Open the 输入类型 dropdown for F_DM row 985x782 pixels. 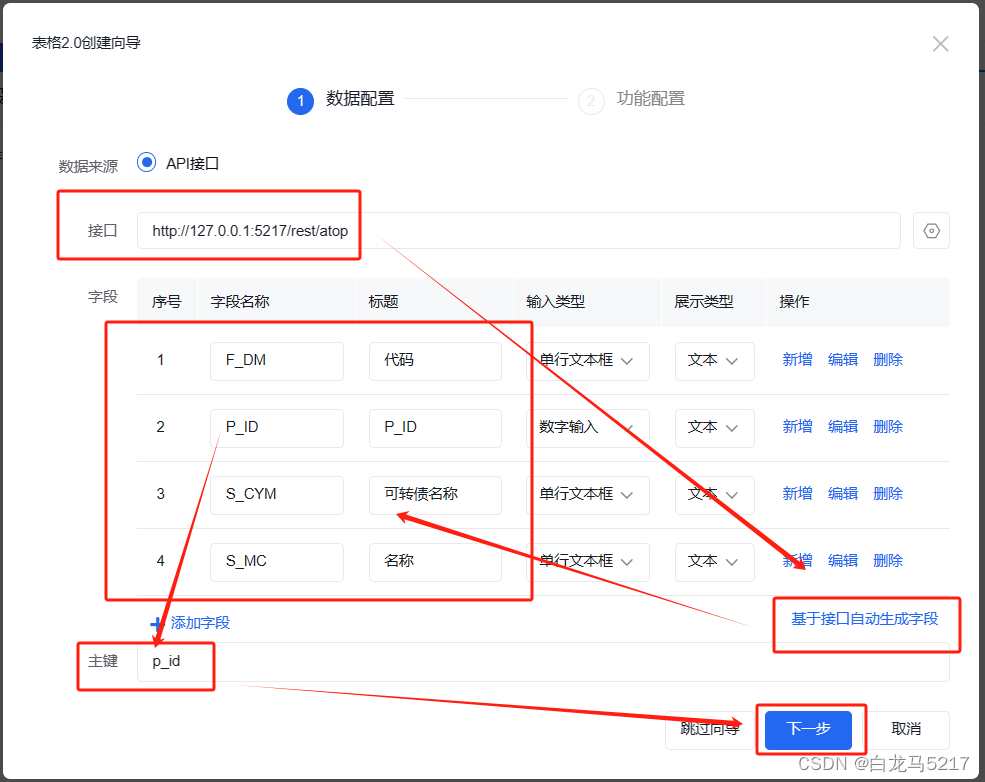point(588,360)
